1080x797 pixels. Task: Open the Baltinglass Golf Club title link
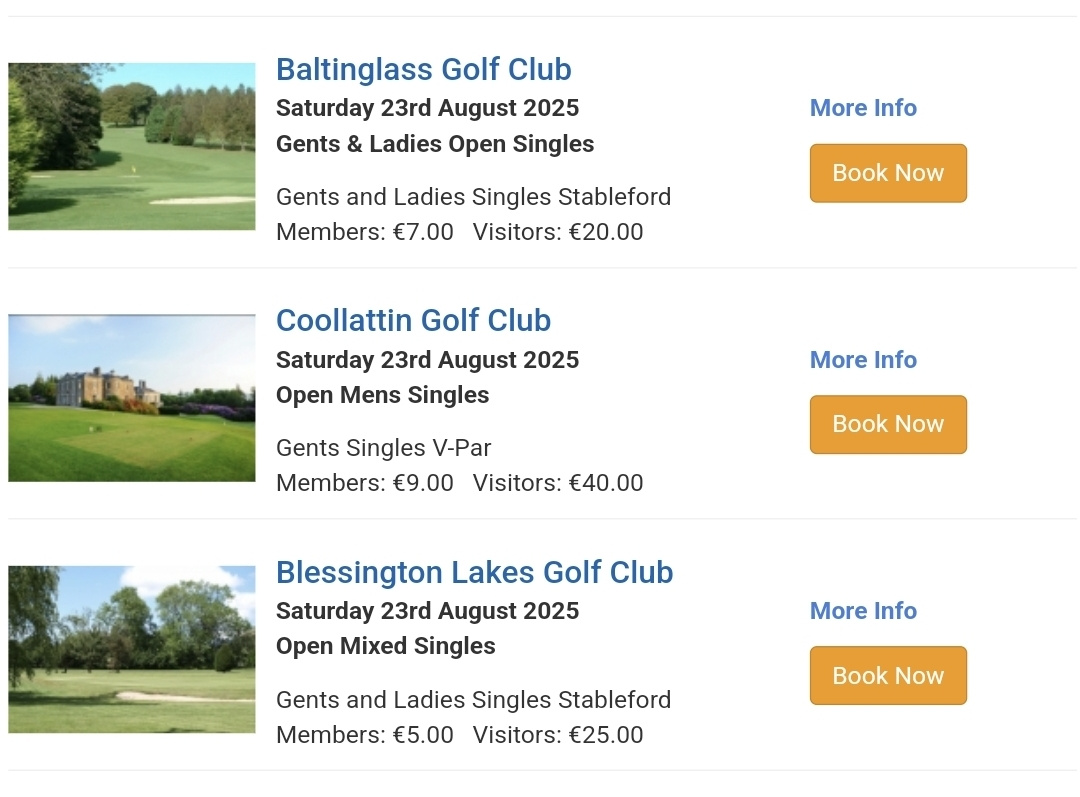coord(424,70)
